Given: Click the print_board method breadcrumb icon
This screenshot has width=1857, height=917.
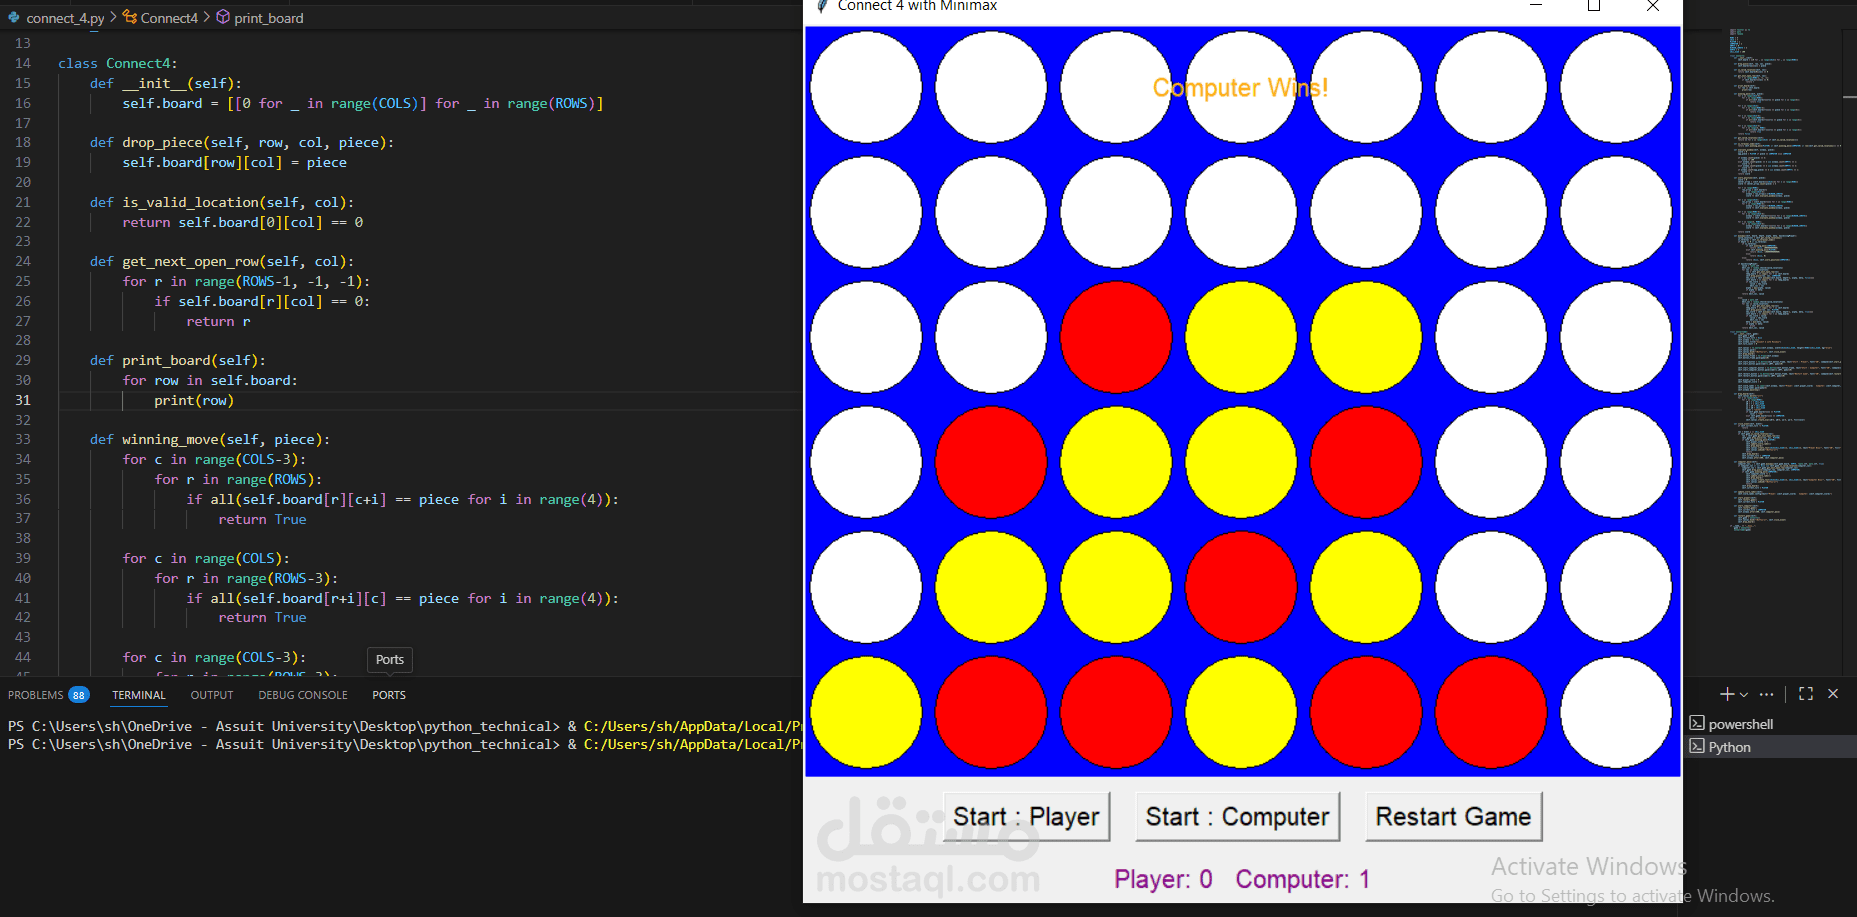Looking at the screenshot, I should pos(223,18).
